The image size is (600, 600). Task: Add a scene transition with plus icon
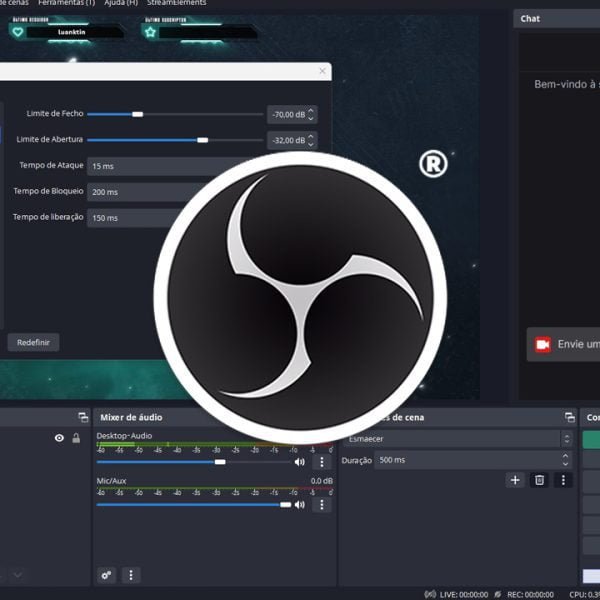[x=515, y=480]
